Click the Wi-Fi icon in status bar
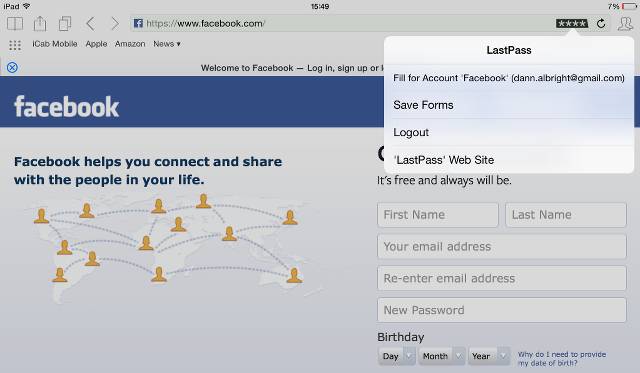The image size is (640, 373). [x=27, y=6]
